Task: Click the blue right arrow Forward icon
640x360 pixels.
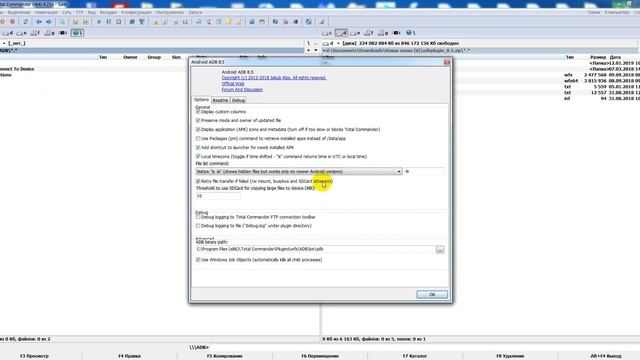Action: click(x=49, y=22)
